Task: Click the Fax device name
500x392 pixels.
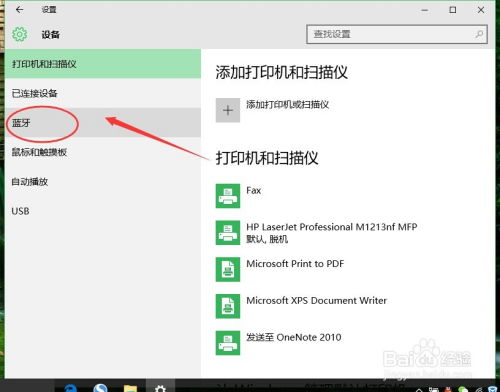Action: pos(254,190)
